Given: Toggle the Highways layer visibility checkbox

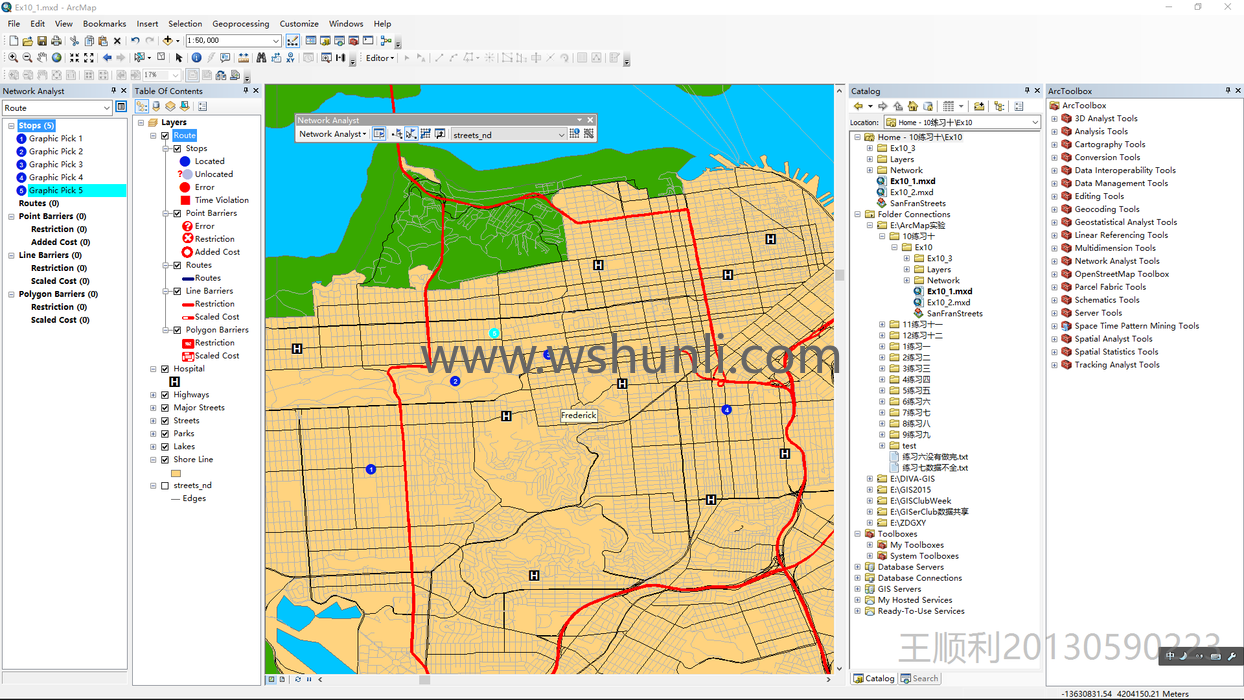Looking at the screenshot, I should click(165, 395).
